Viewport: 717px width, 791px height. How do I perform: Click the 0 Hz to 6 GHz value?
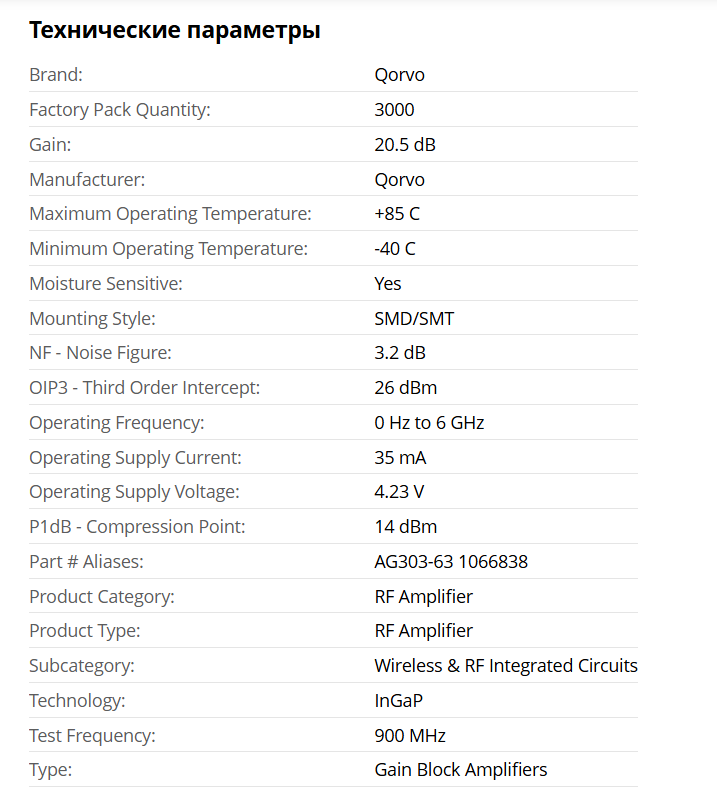click(429, 423)
